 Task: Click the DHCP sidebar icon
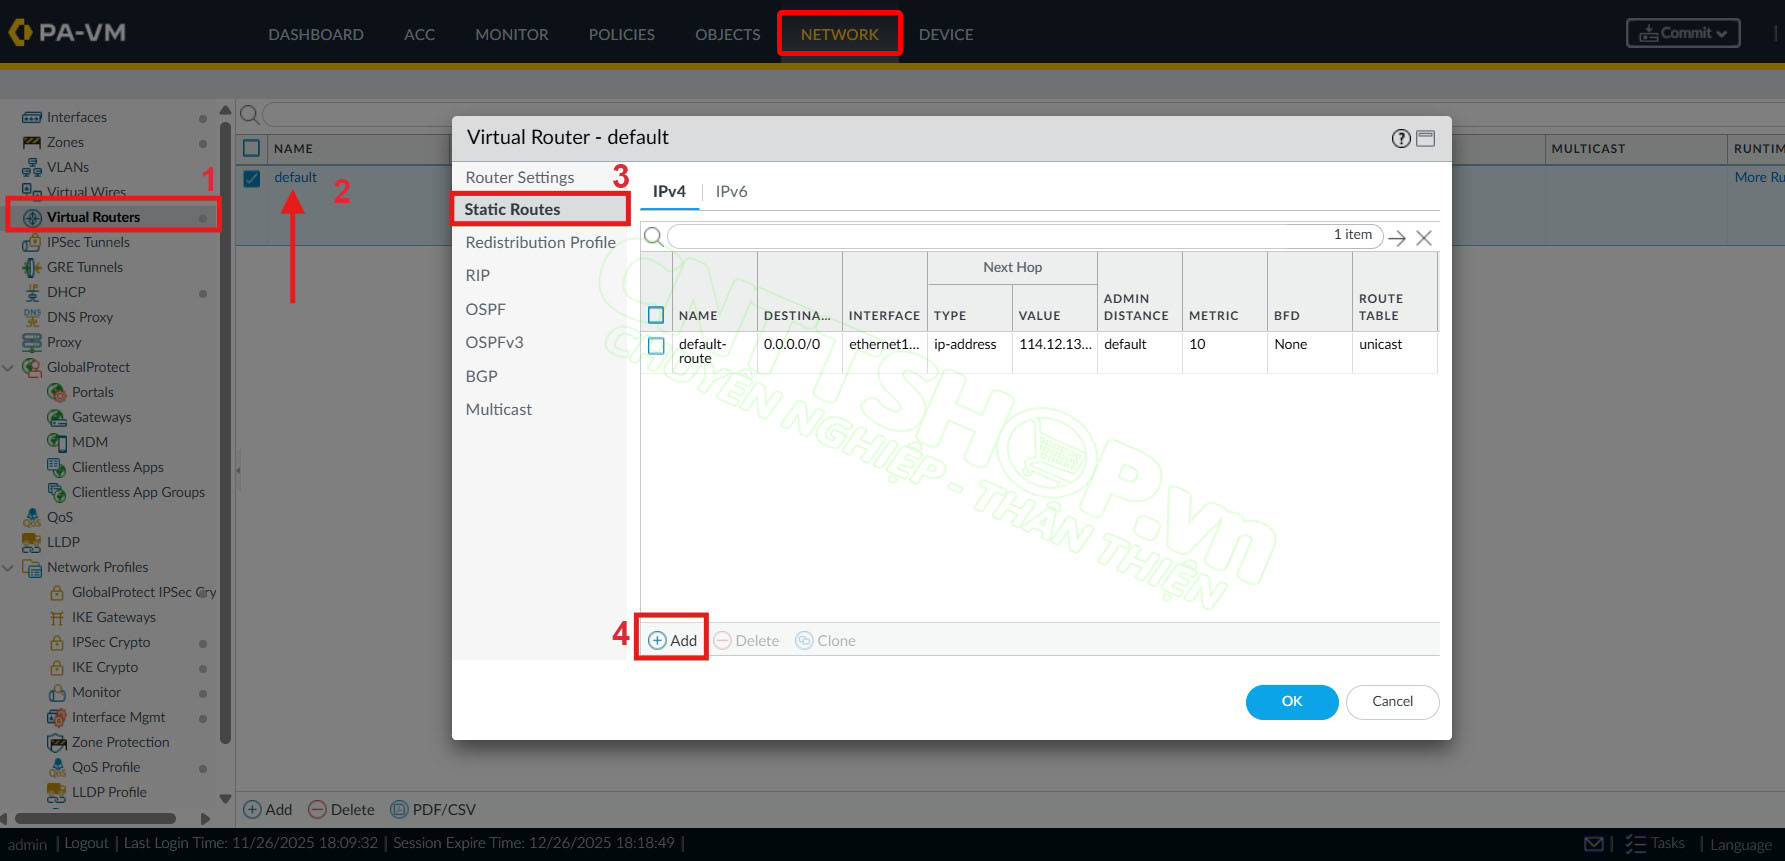click(x=32, y=292)
